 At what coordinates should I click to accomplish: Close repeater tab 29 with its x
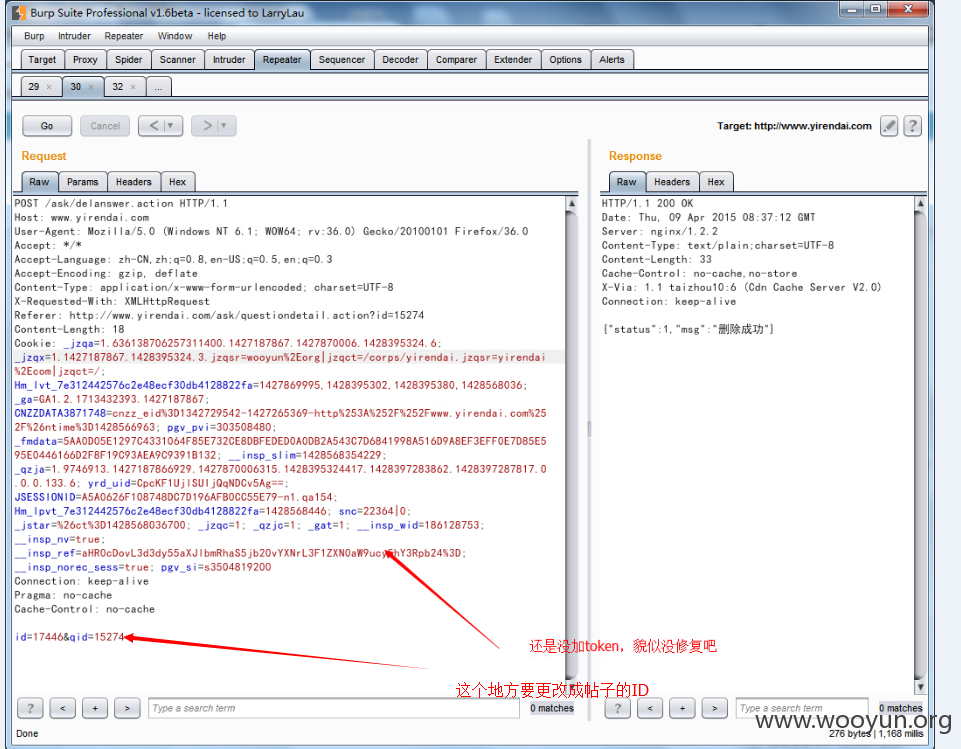pos(49,87)
